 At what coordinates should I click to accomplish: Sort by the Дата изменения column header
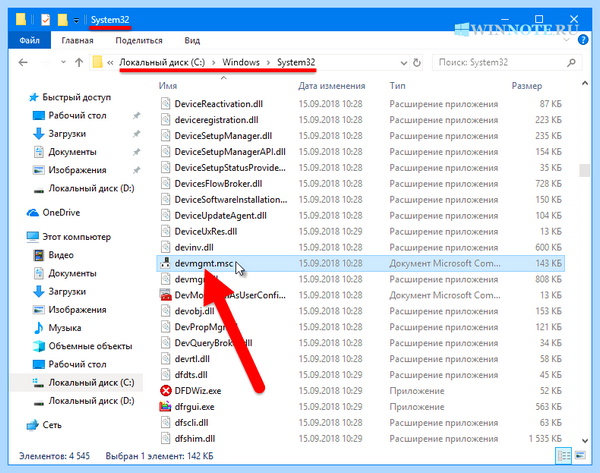pyautogui.click(x=332, y=86)
